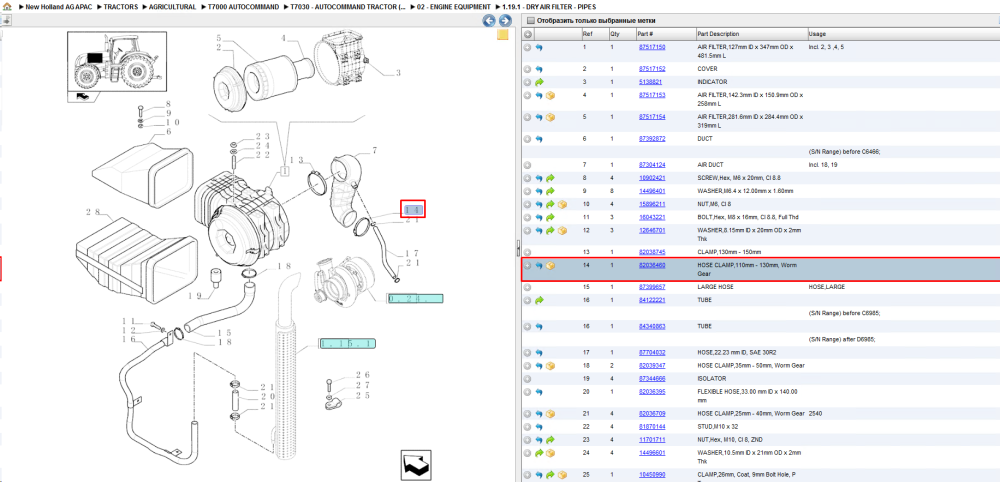The image size is (1000, 482).
Task: Click the header plus icon to add all parts
Action: 528,34
